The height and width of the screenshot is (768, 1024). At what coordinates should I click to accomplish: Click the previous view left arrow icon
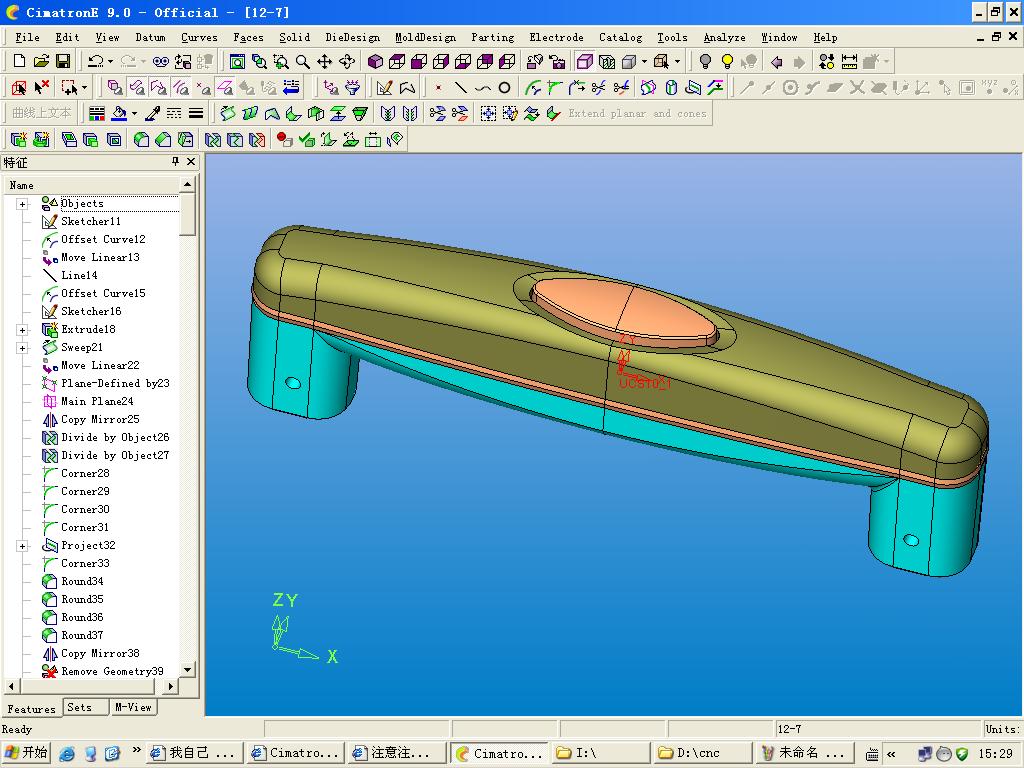click(x=776, y=61)
